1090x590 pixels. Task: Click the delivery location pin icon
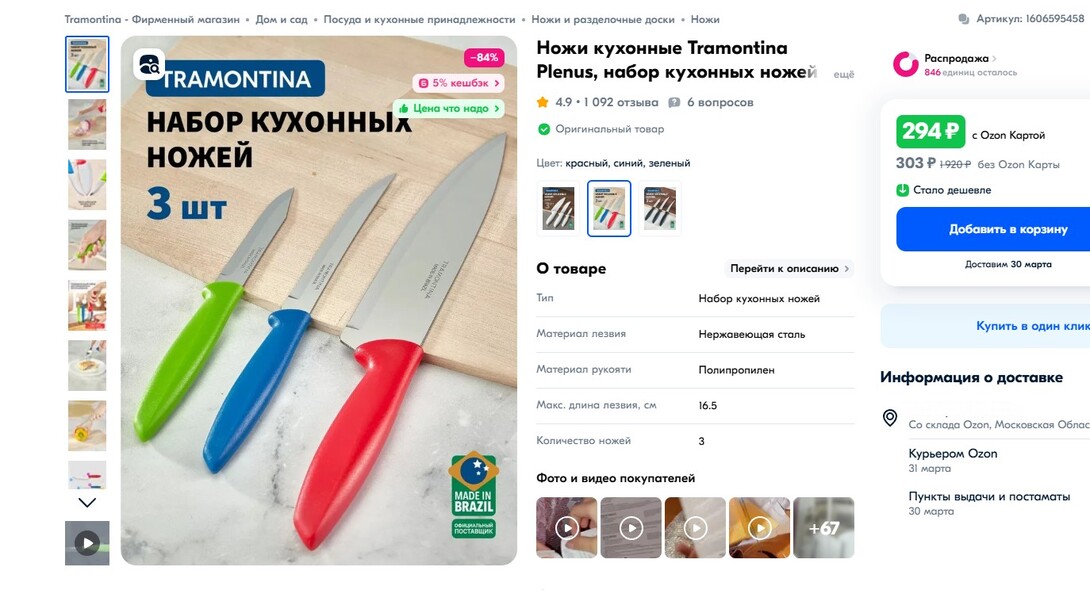click(890, 417)
